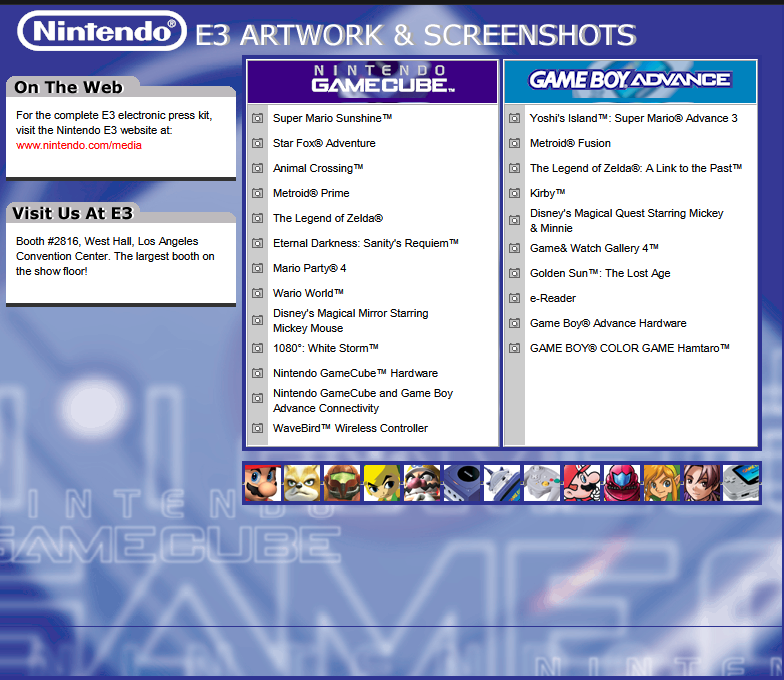The width and height of the screenshot is (784, 680).
Task: Click the Golden Sun character thumbnail
Action: click(702, 483)
